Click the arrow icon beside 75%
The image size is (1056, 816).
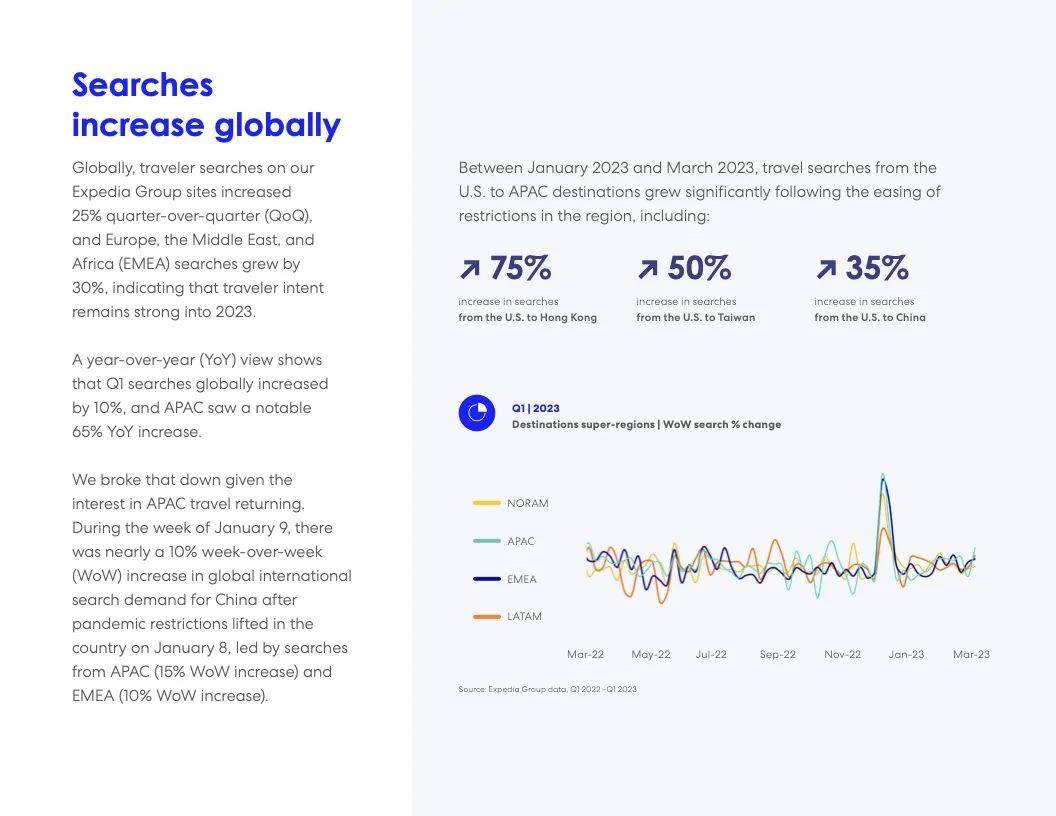click(469, 269)
